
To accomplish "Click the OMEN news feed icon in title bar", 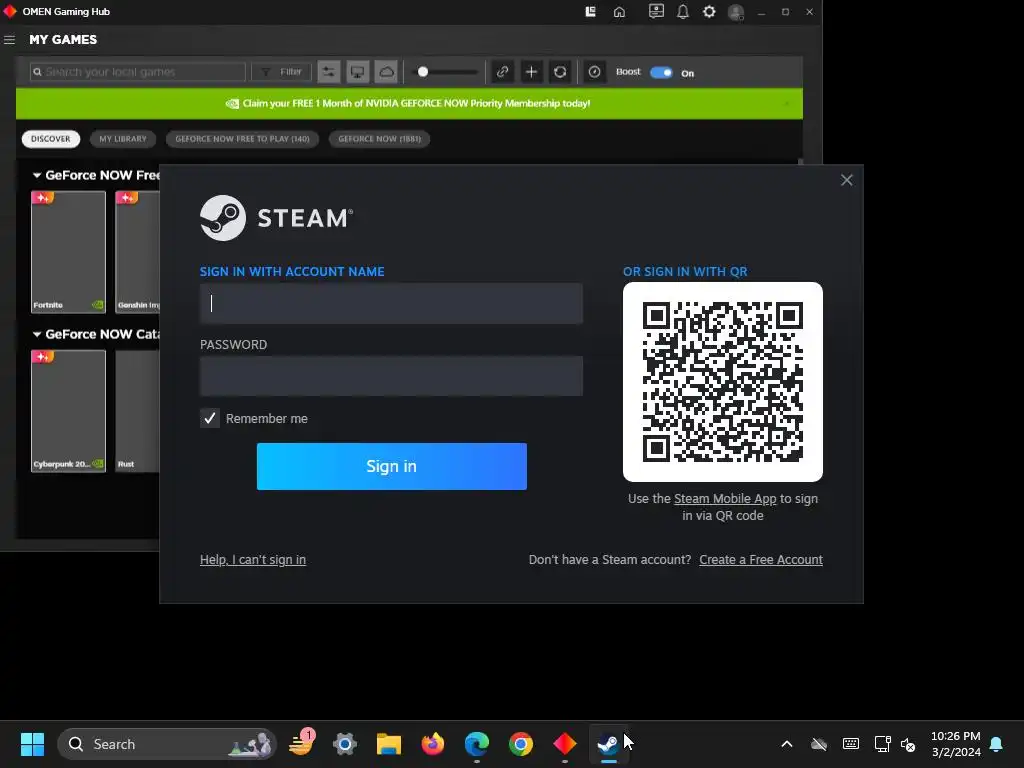I will (590, 12).
